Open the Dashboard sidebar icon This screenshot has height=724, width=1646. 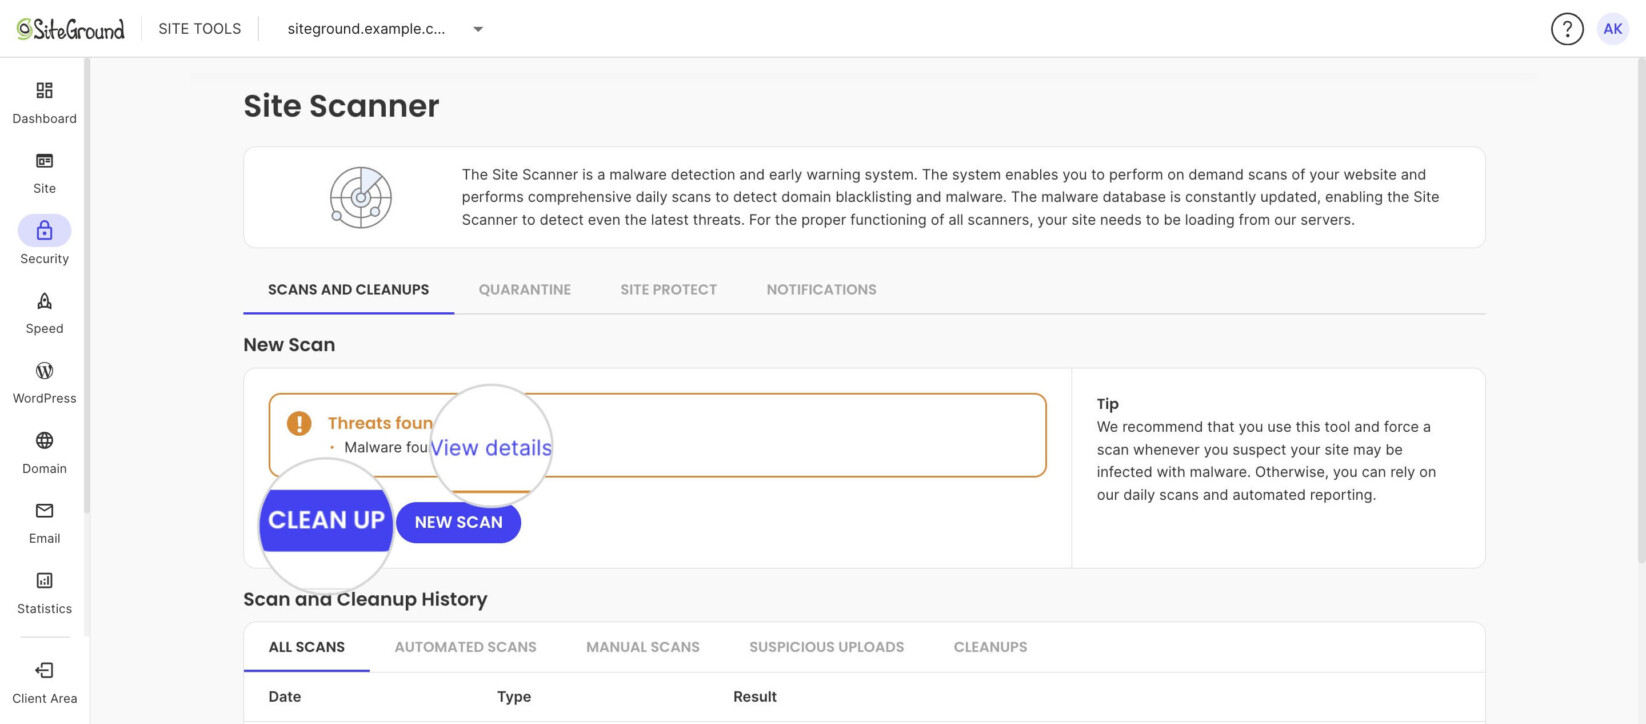pyautogui.click(x=44, y=91)
